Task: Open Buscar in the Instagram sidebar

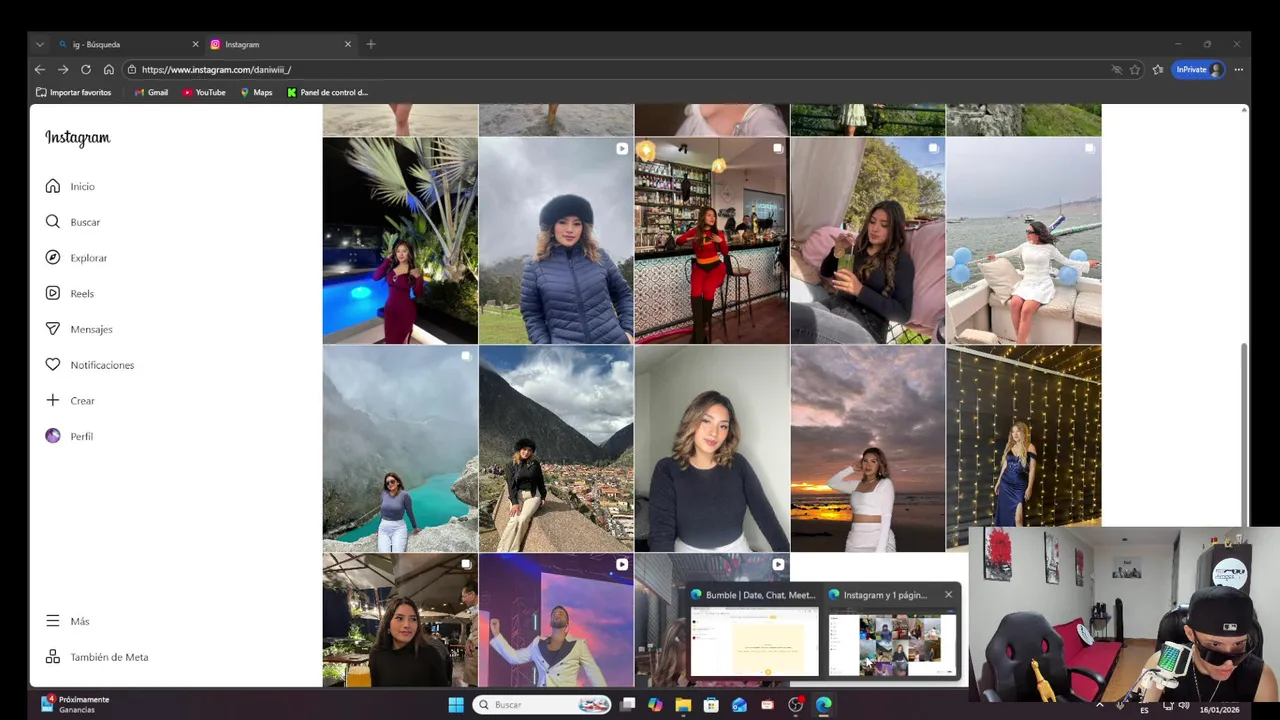Action: pyautogui.click(x=72, y=222)
